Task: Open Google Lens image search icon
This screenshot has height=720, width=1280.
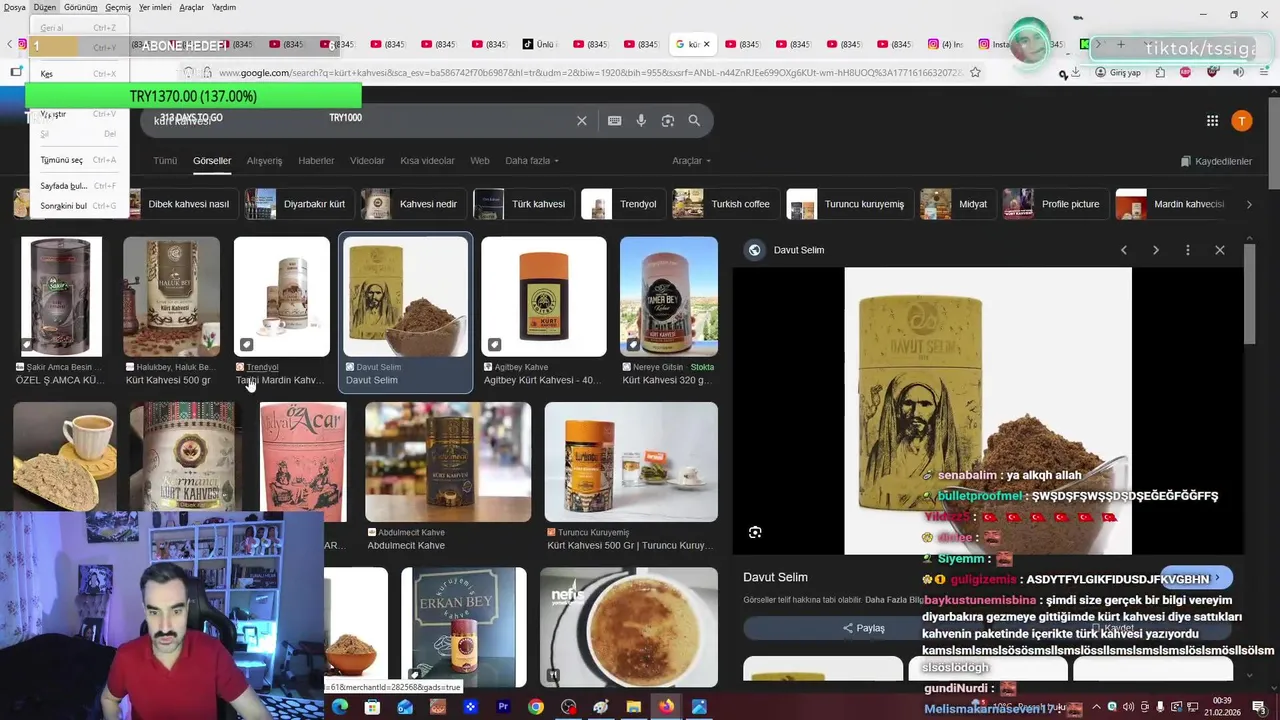Action: 667,121
